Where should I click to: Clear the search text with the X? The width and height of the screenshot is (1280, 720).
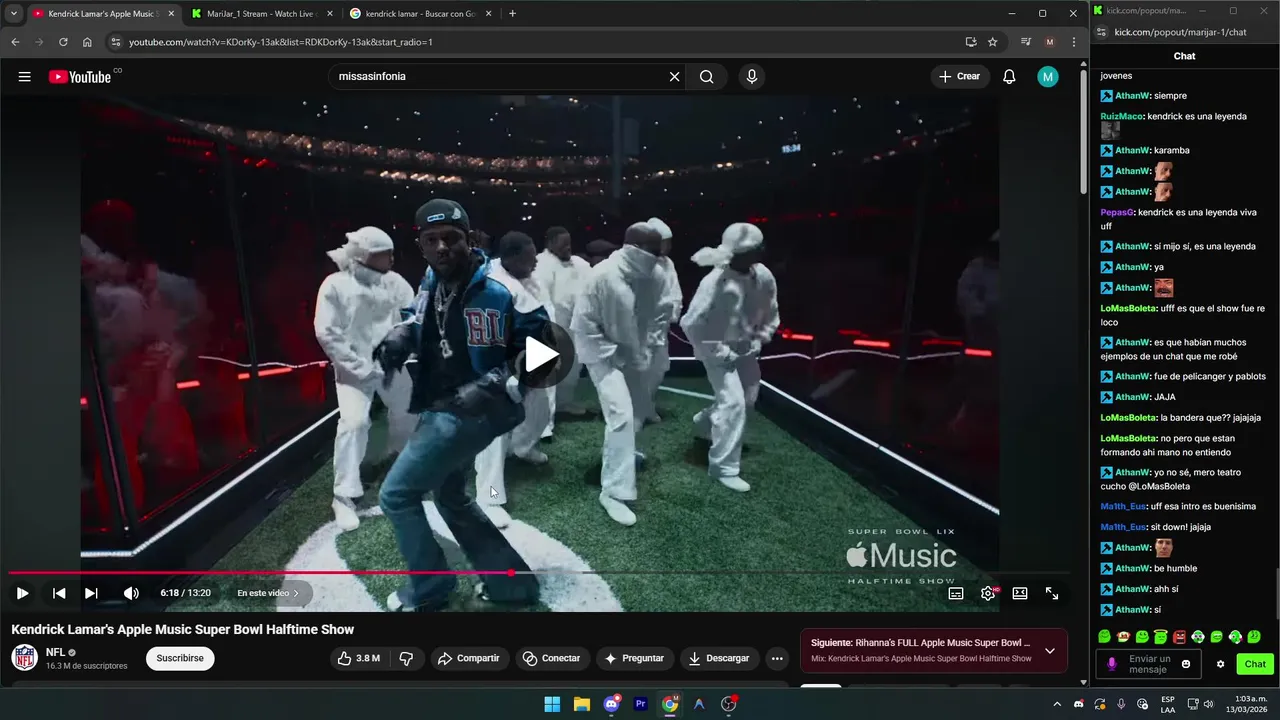tap(674, 77)
